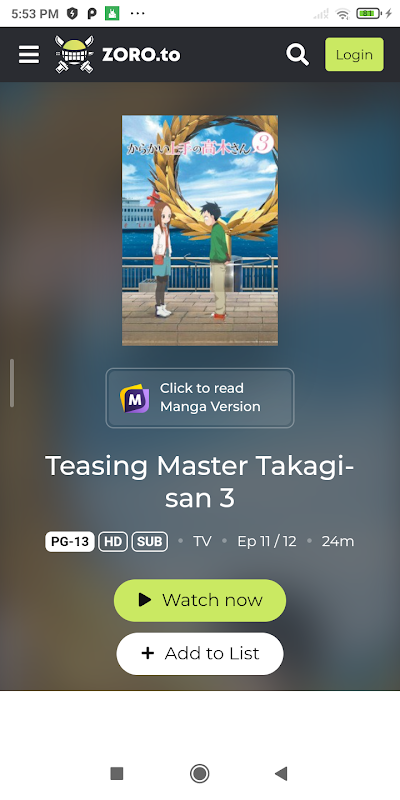The image size is (400, 800).
Task: Select the SUB badge
Action: click(150, 541)
